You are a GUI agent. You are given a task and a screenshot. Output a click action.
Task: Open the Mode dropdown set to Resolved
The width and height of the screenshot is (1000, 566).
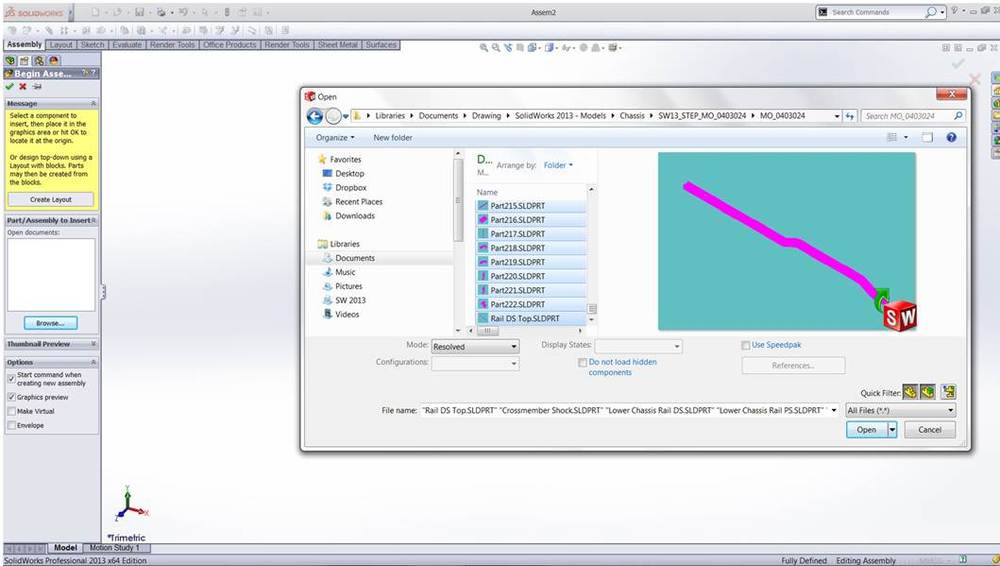pos(475,346)
